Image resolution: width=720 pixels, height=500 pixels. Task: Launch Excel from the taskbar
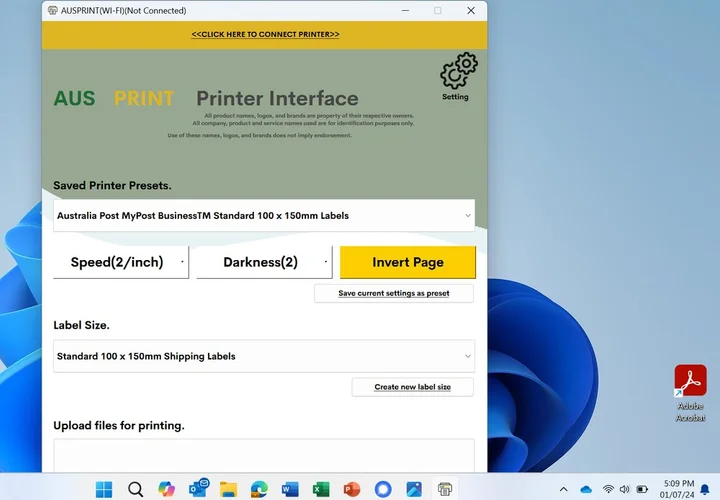pyautogui.click(x=321, y=489)
